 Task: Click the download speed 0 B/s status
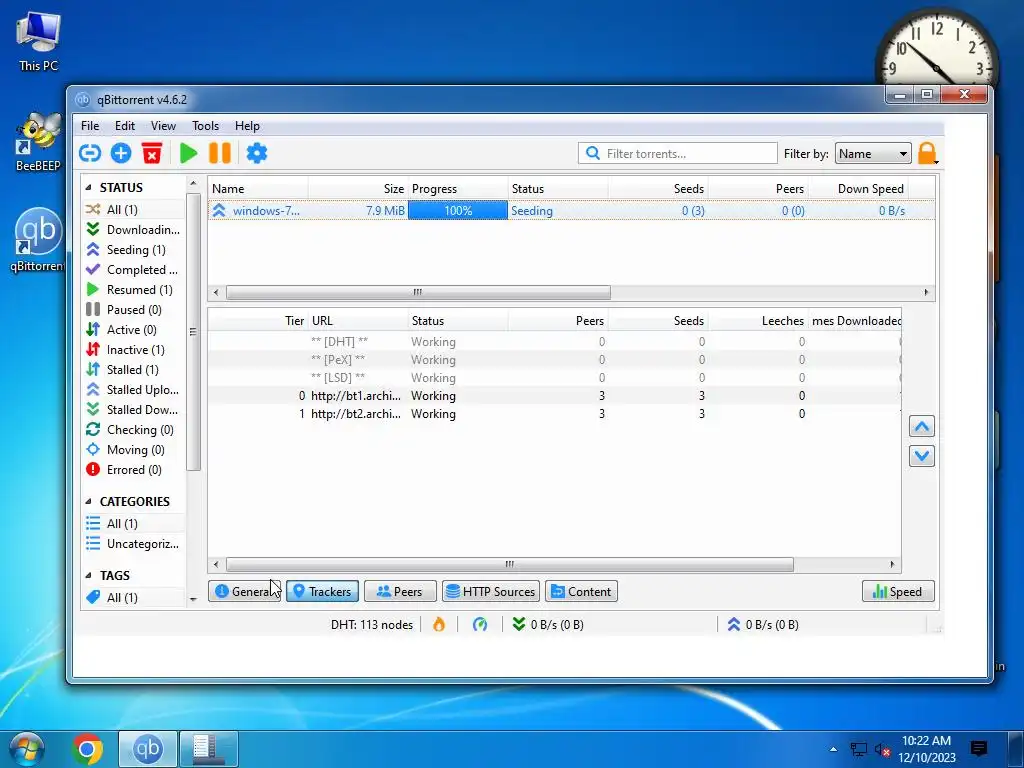pyautogui.click(x=548, y=624)
